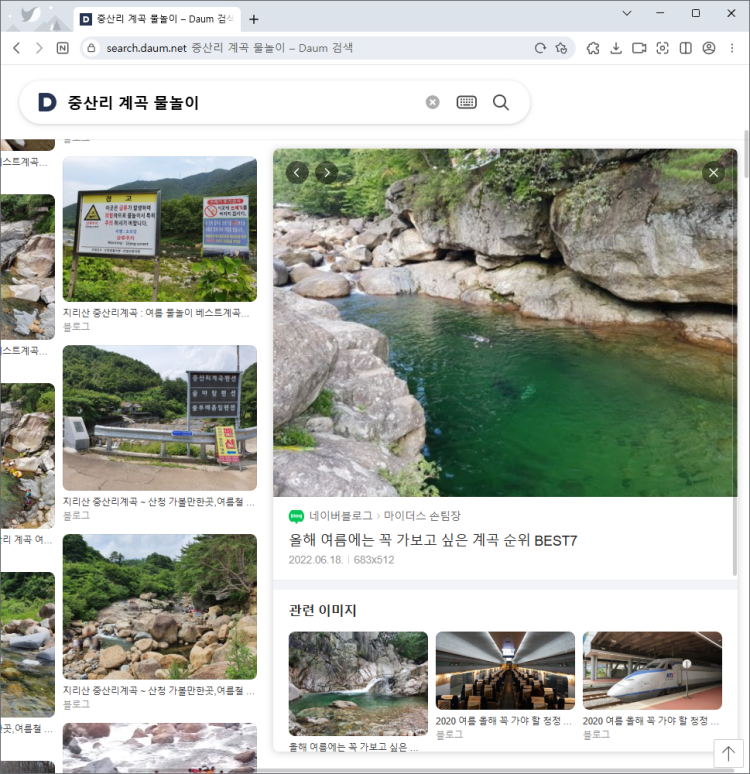Open the virtual keyboard input
750x774 pixels.
tap(467, 102)
